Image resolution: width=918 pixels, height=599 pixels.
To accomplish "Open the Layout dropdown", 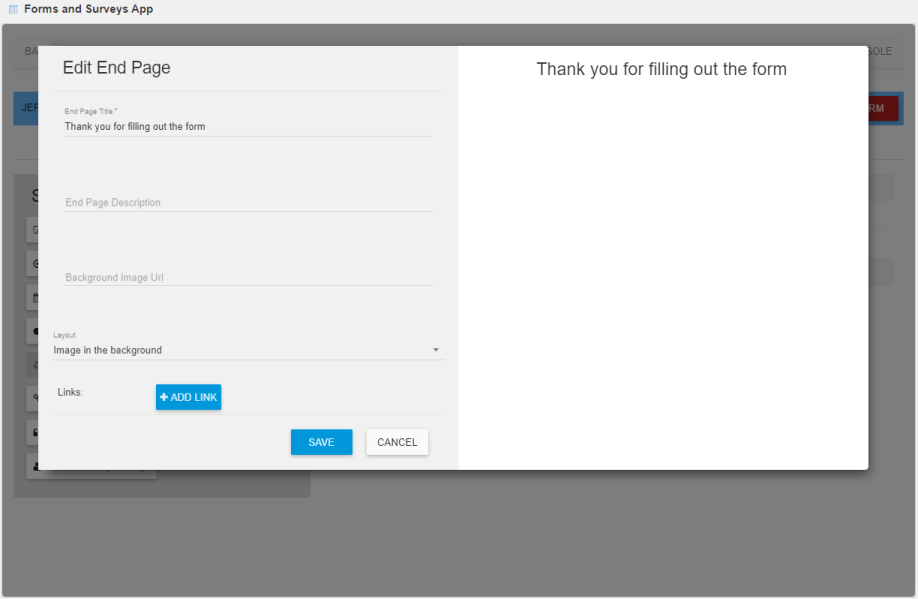I will click(248, 350).
